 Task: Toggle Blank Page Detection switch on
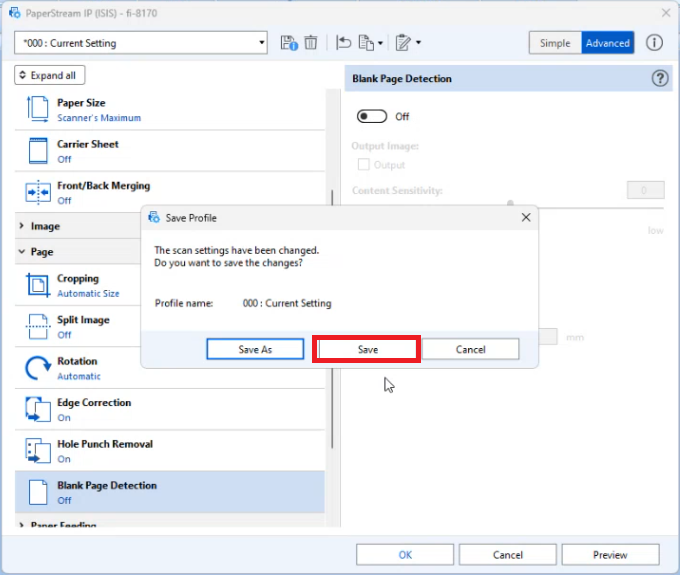tap(372, 117)
